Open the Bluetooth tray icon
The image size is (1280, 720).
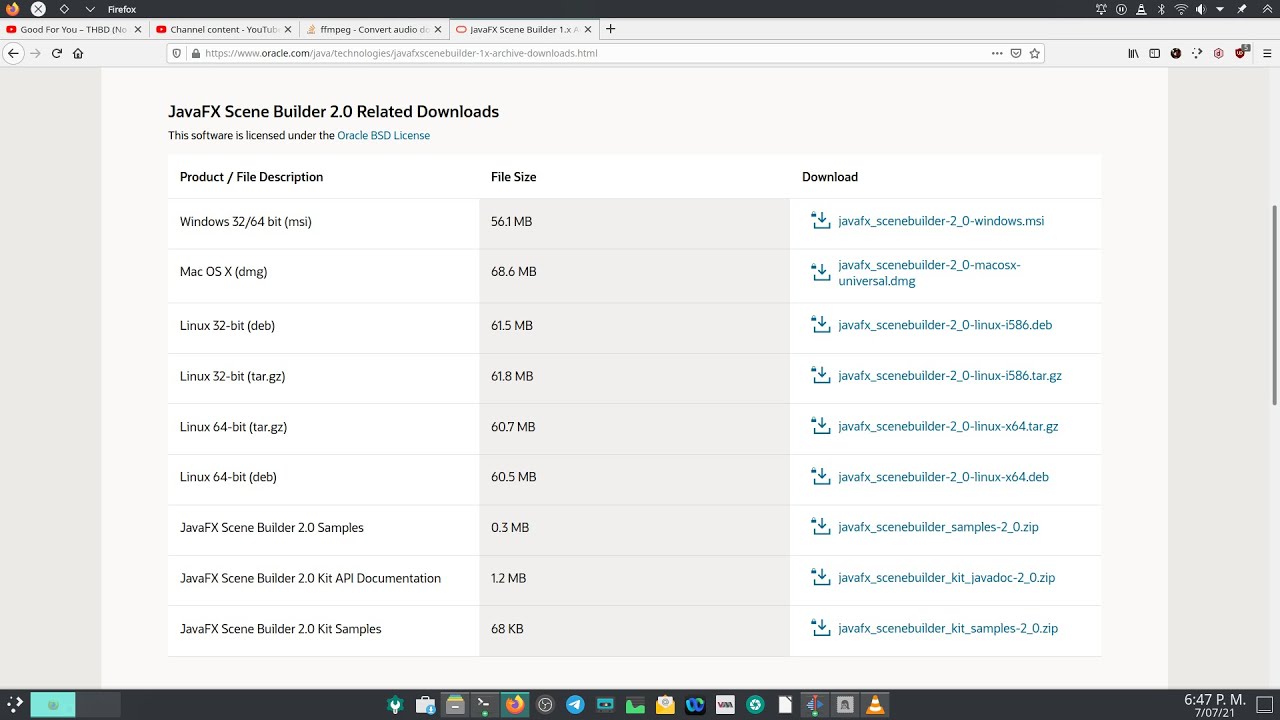[1161, 9]
